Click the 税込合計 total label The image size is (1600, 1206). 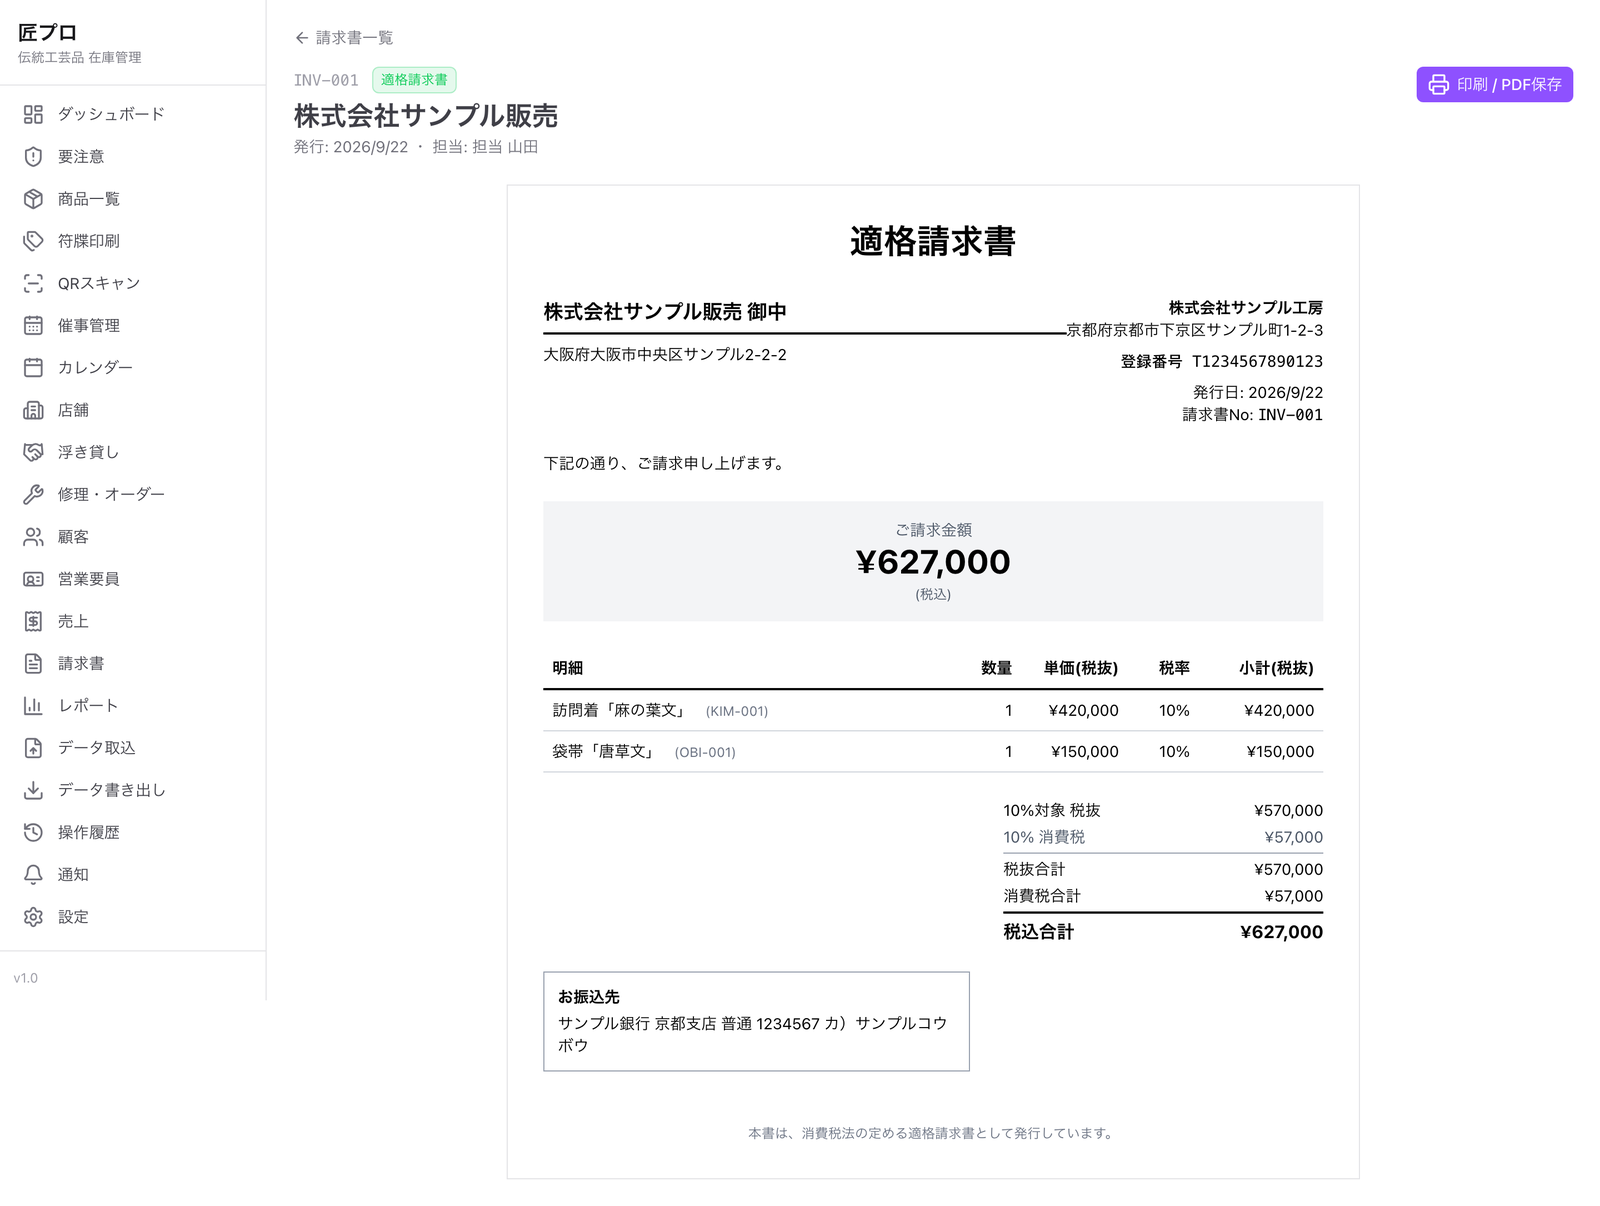point(1038,932)
